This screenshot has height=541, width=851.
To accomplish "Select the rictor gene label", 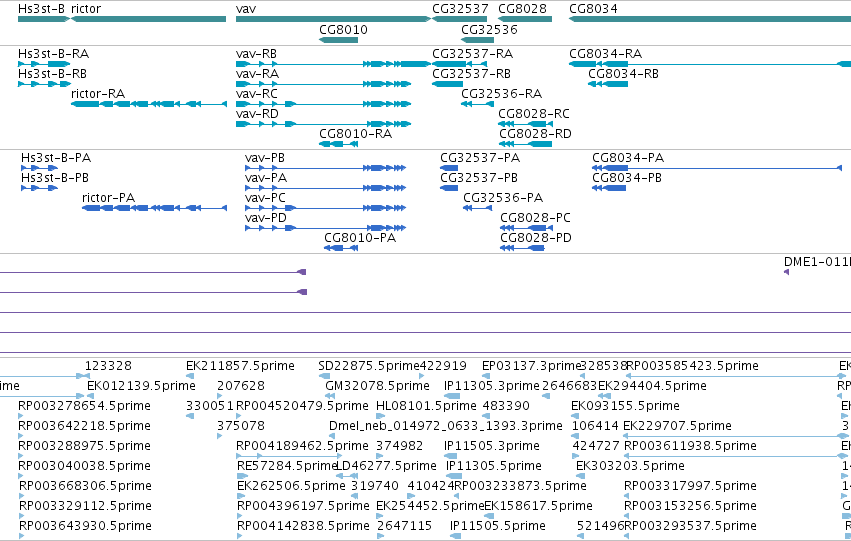I will pyautogui.click(x=86, y=9).
